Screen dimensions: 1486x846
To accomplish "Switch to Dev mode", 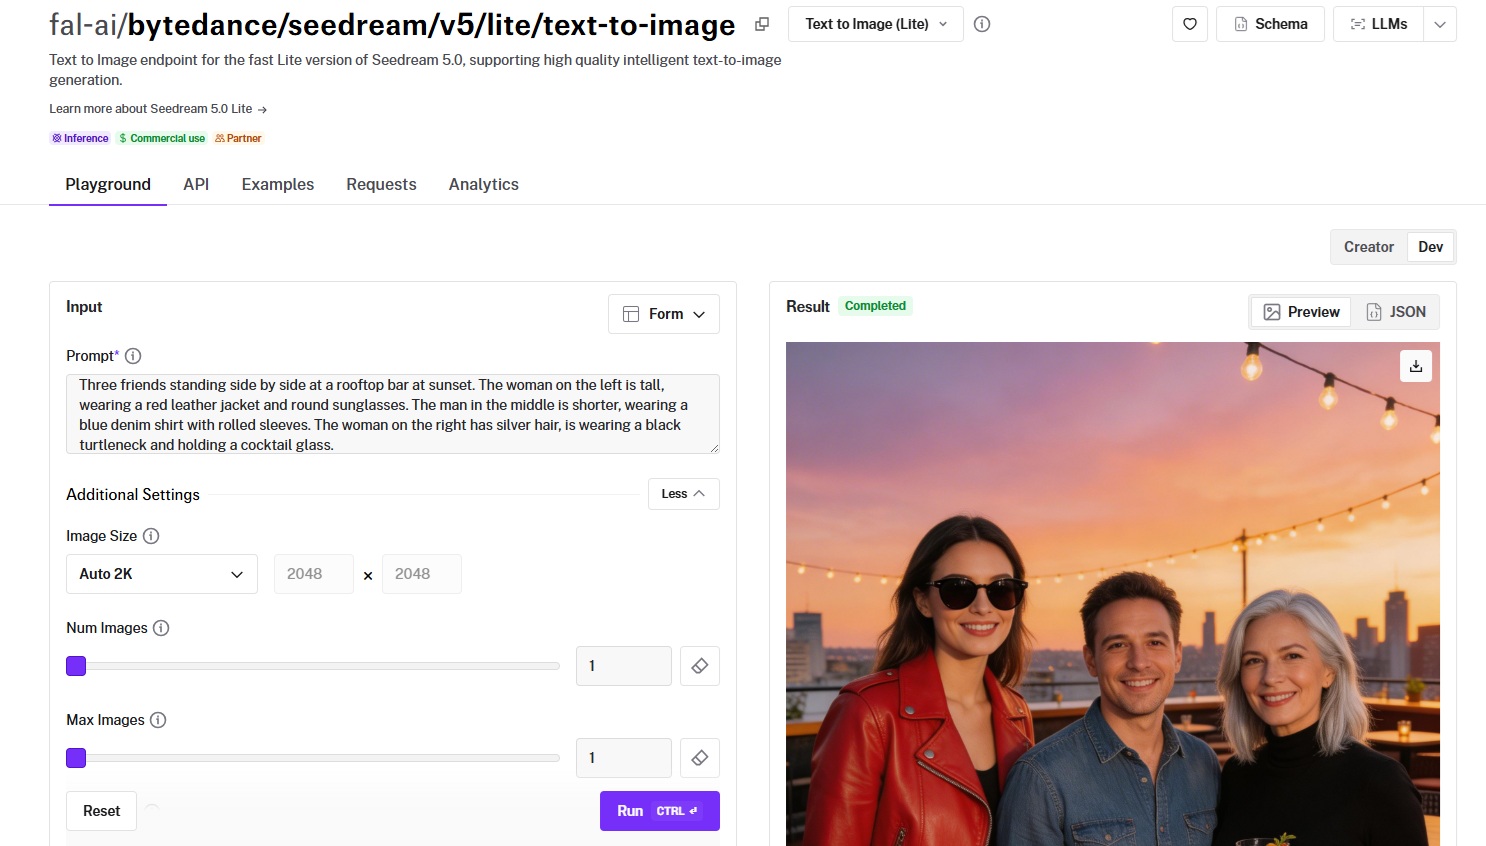I will pyautogui.click(x=1430, y=247).
